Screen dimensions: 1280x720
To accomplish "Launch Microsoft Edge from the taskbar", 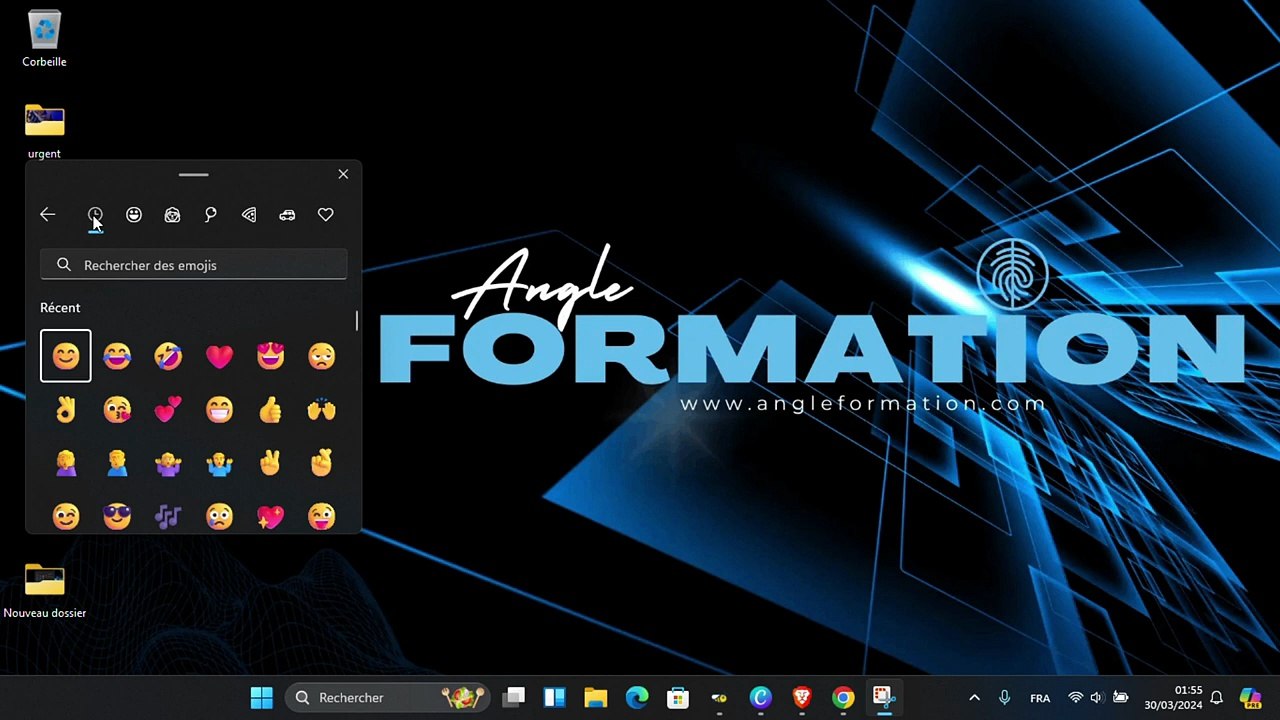I will coord(637,697).
